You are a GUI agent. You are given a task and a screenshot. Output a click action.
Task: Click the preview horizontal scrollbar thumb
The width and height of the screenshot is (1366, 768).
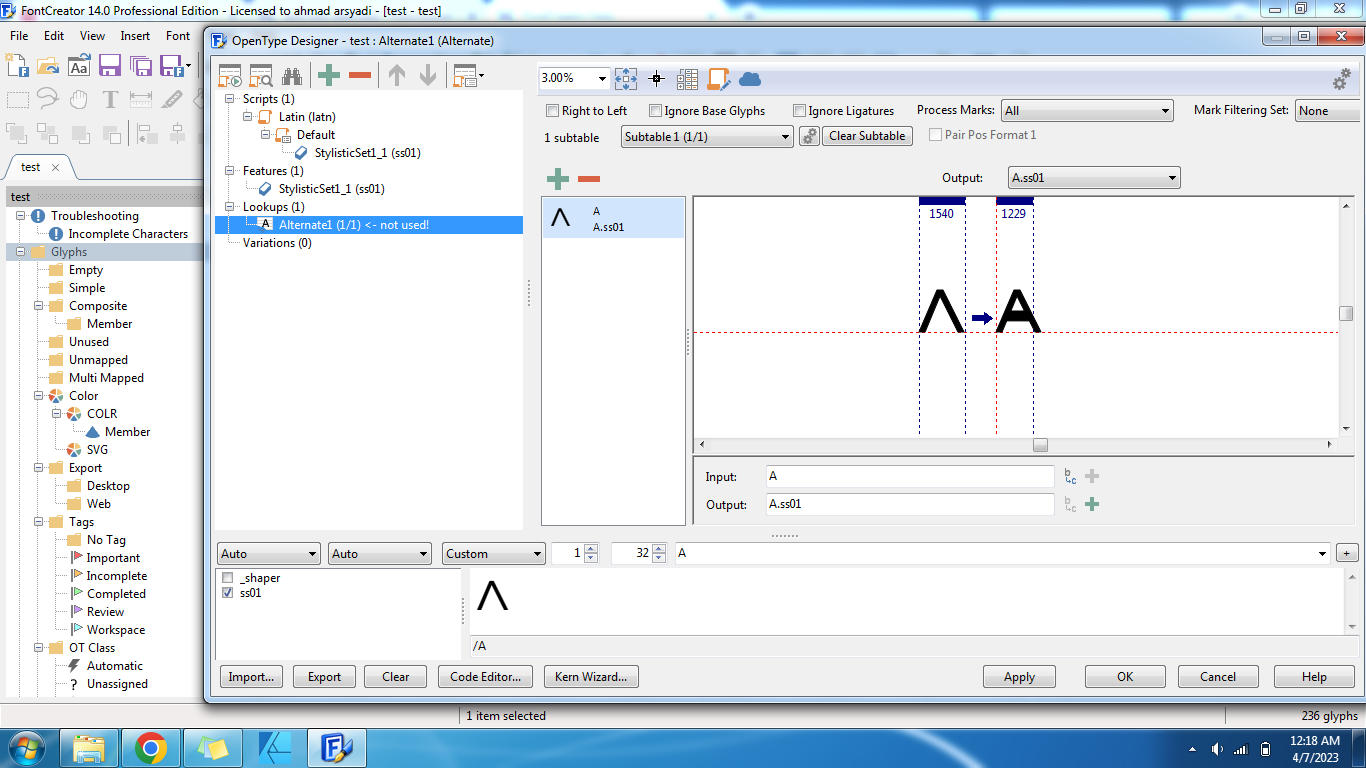[x=1040, y=445]
